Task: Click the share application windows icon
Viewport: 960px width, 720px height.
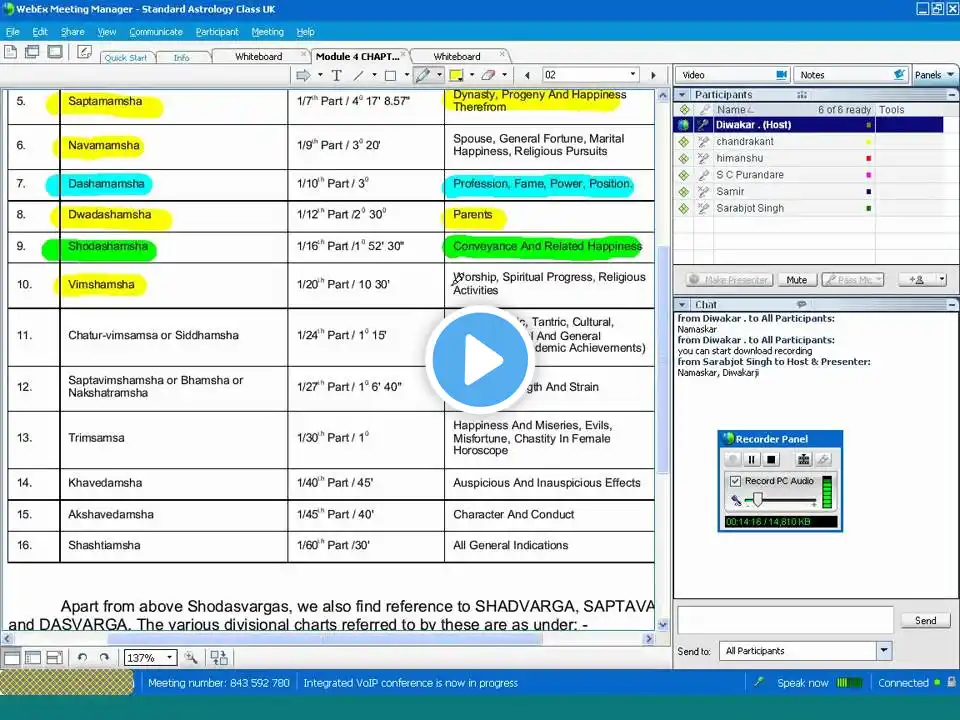Action: coord(32,52)
